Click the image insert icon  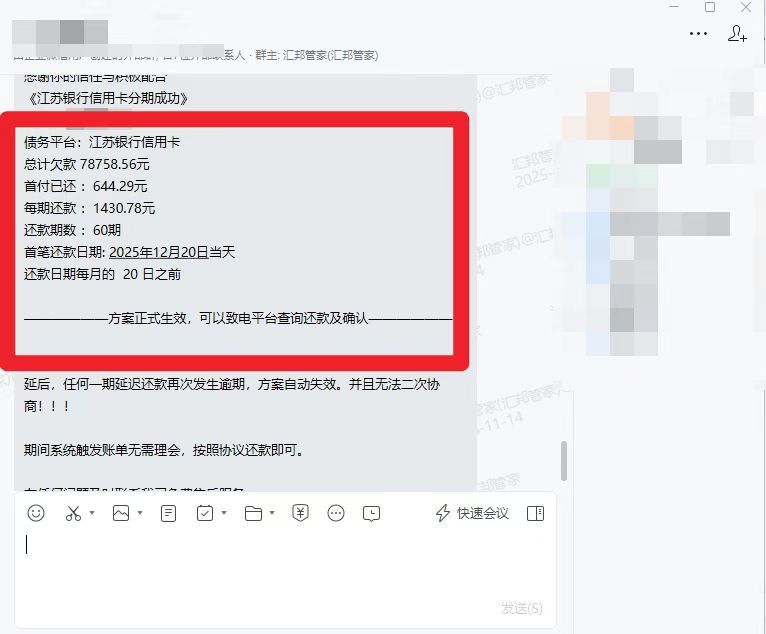[x=121, y=513]
